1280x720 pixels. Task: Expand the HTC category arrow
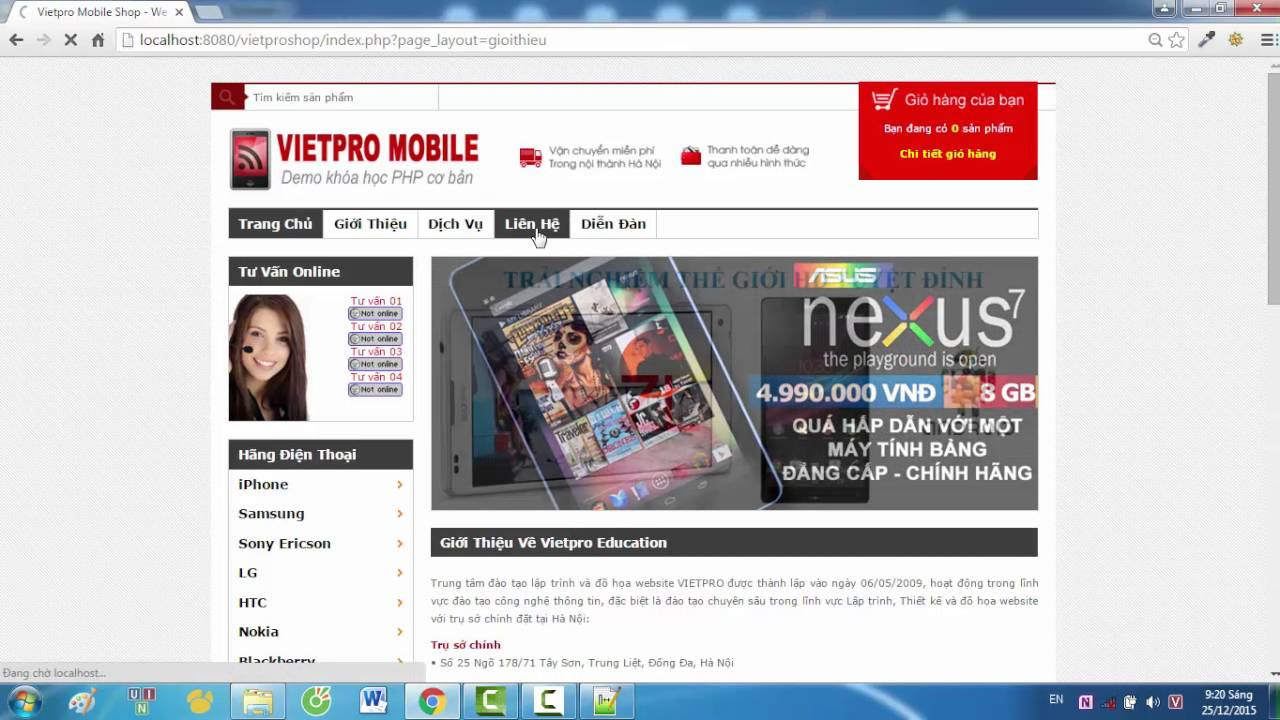399,603
